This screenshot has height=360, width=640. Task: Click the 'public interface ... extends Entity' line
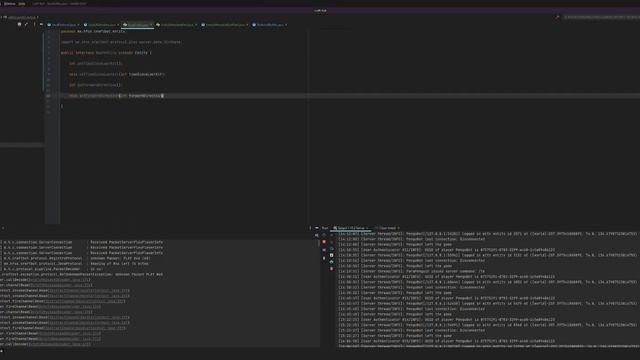(106, 53)
